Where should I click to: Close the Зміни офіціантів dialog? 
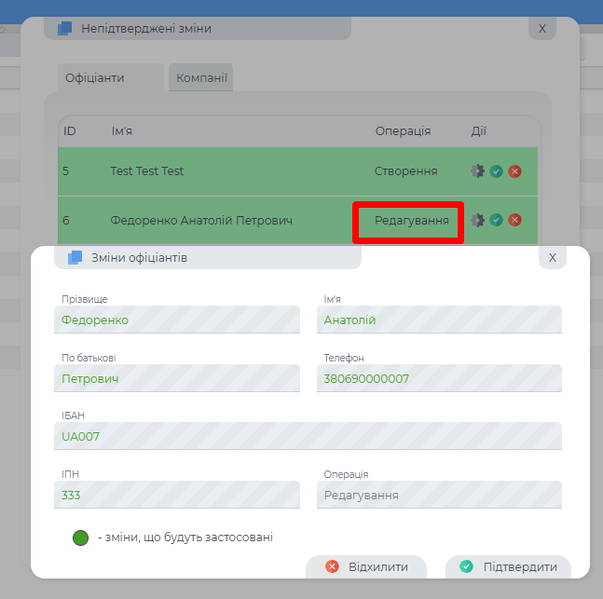tap(552, 258)
